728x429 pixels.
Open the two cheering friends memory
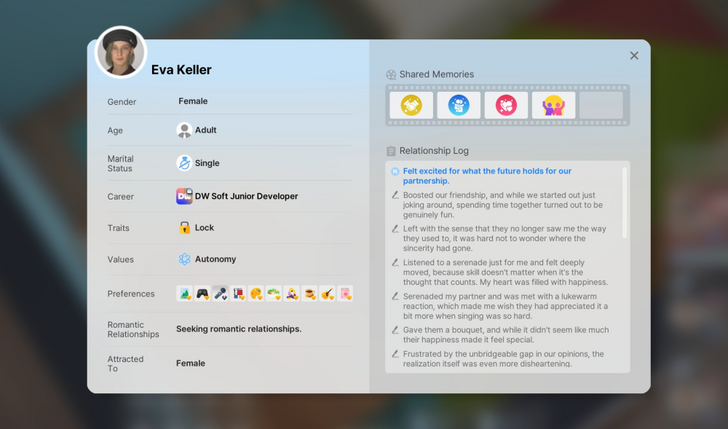tap(554, 105)
